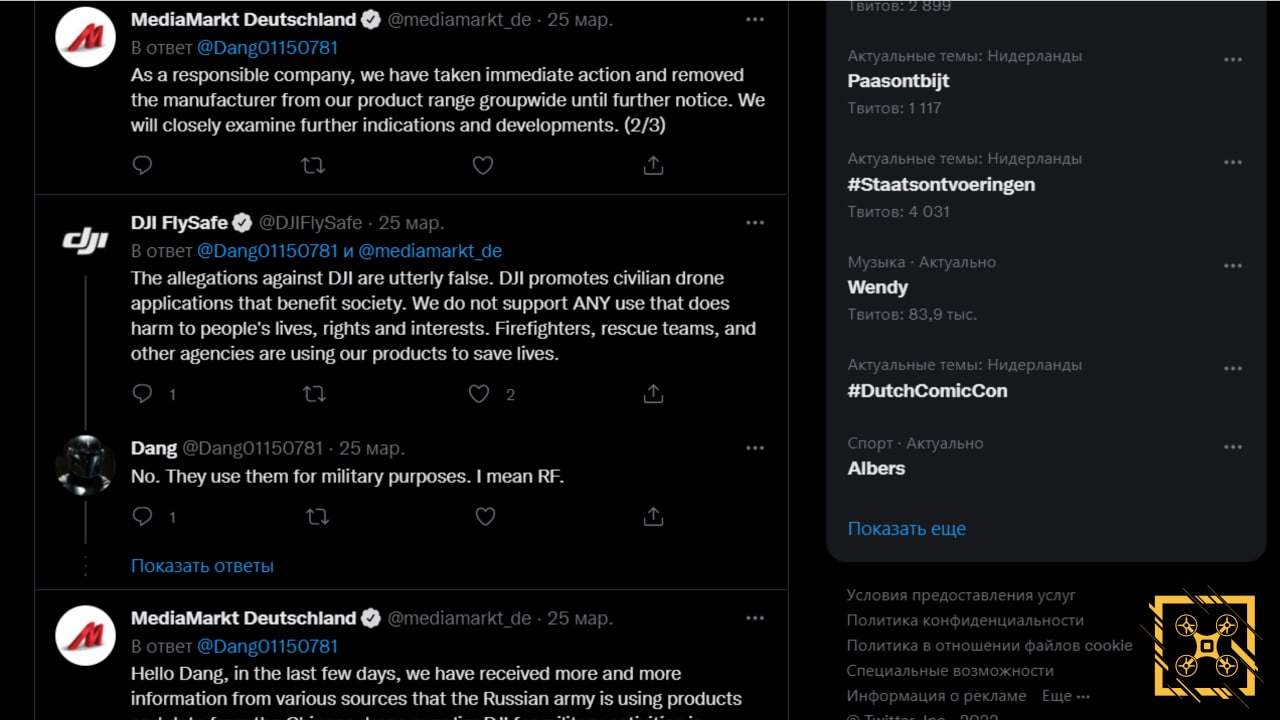
Task: Retweet the DJI FlySafe tweet
Action: (314, 394)
